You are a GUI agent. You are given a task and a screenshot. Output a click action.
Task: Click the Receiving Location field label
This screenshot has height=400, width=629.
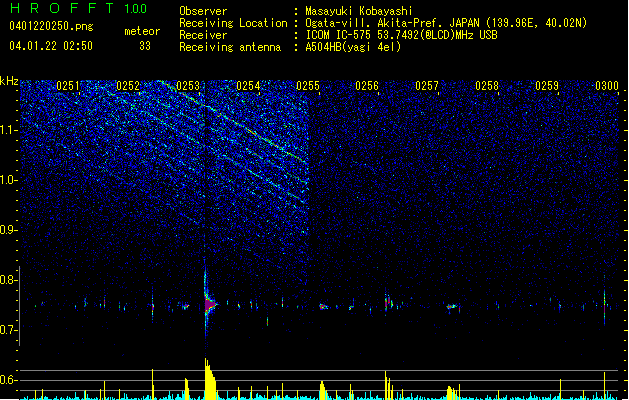click(x=233, y=23)
